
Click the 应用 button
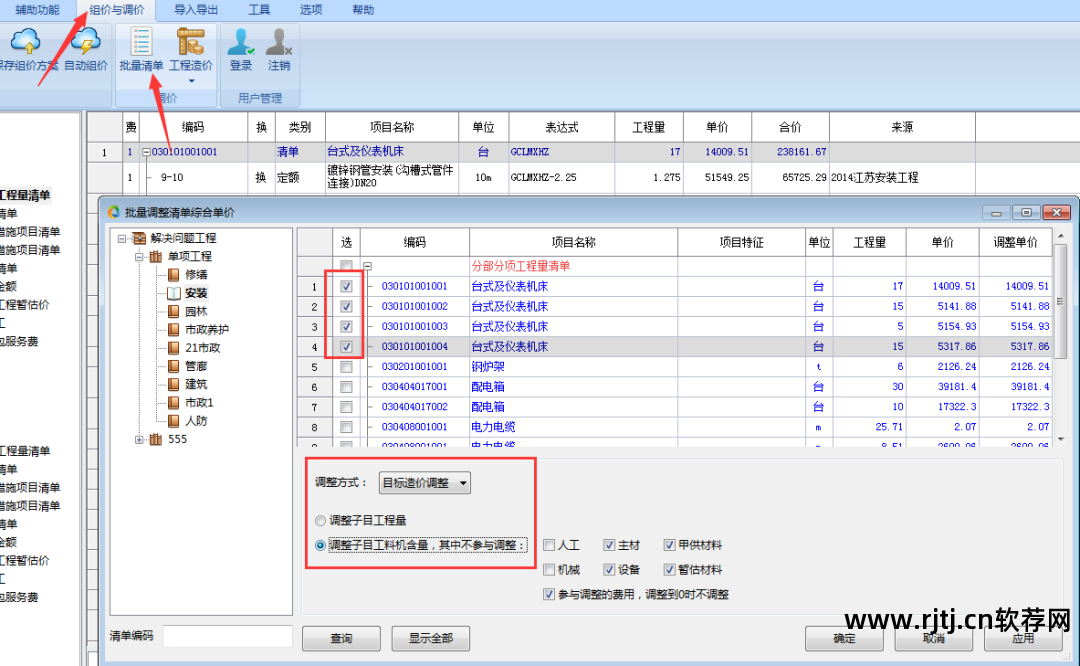coord(1023,638)
